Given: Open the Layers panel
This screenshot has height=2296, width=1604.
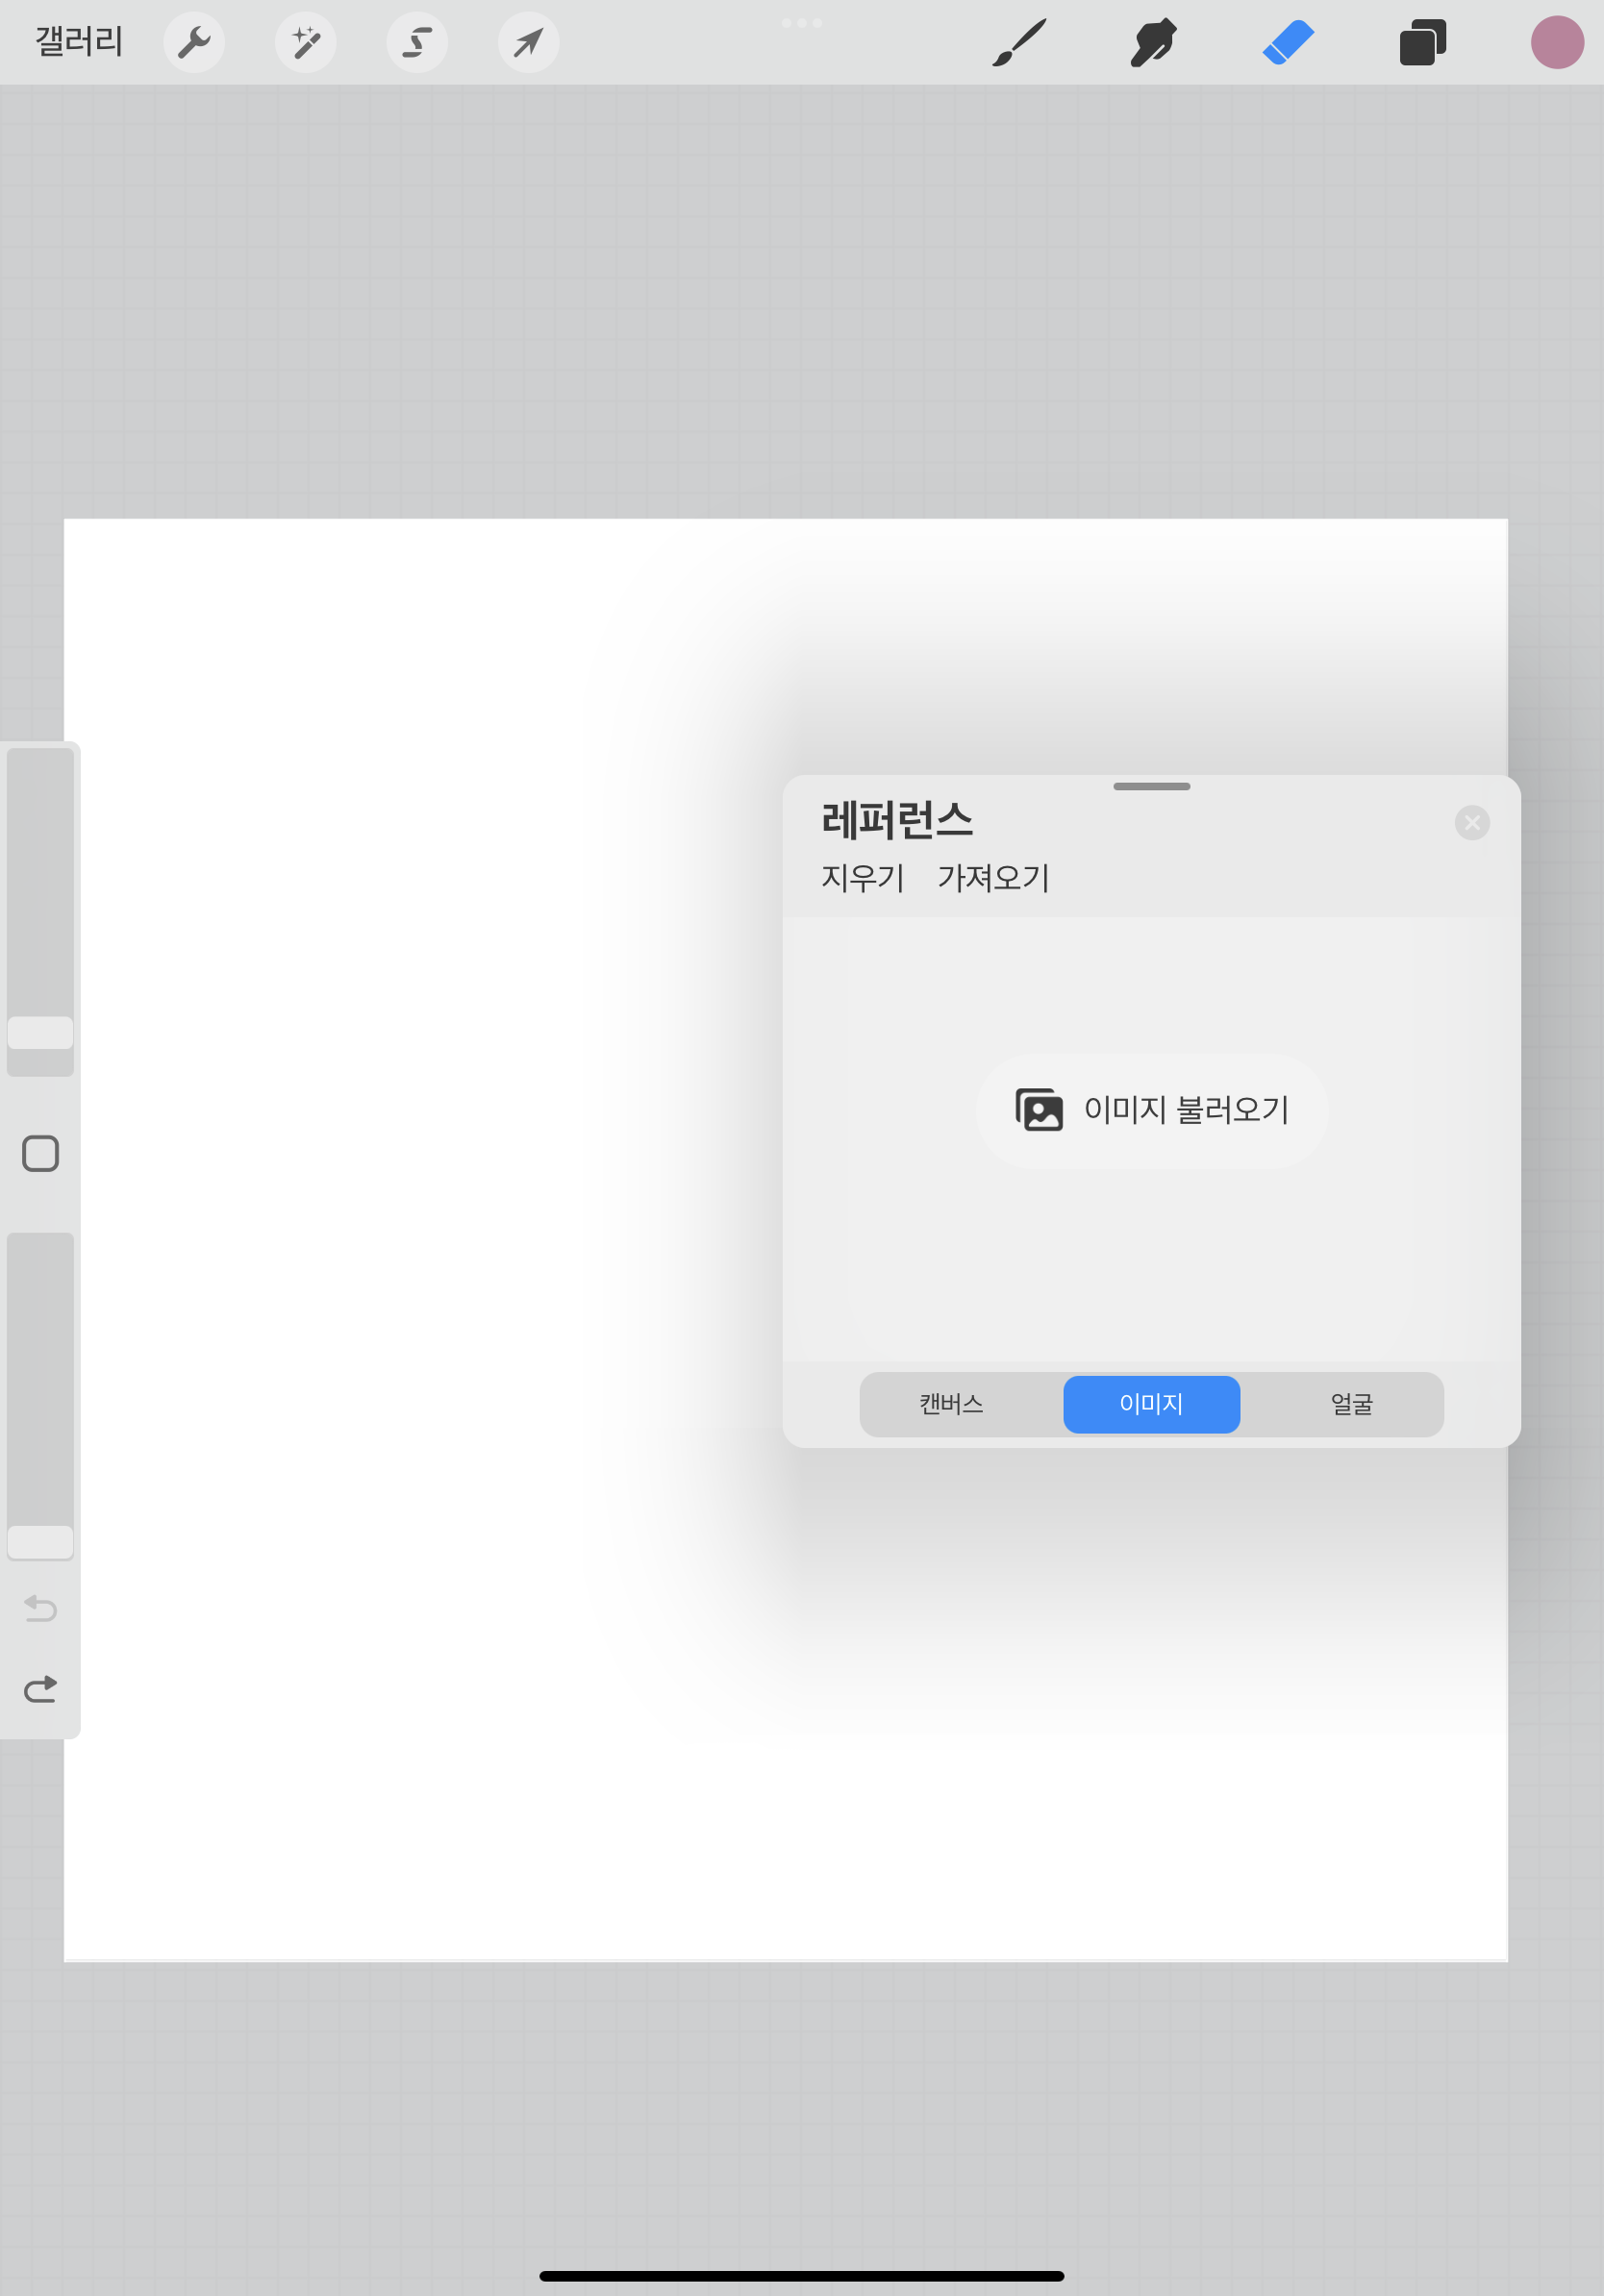Looking at the screenshot, I should pos(1423,42).
